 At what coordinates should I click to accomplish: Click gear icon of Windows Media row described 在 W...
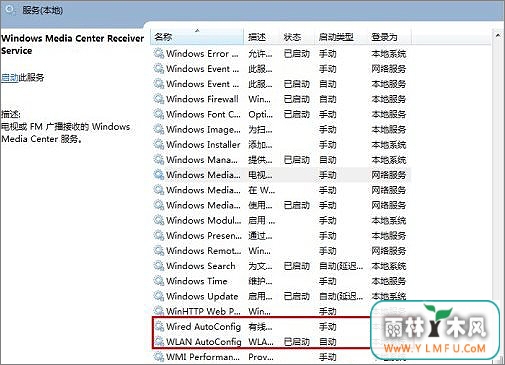pos(159,190)
